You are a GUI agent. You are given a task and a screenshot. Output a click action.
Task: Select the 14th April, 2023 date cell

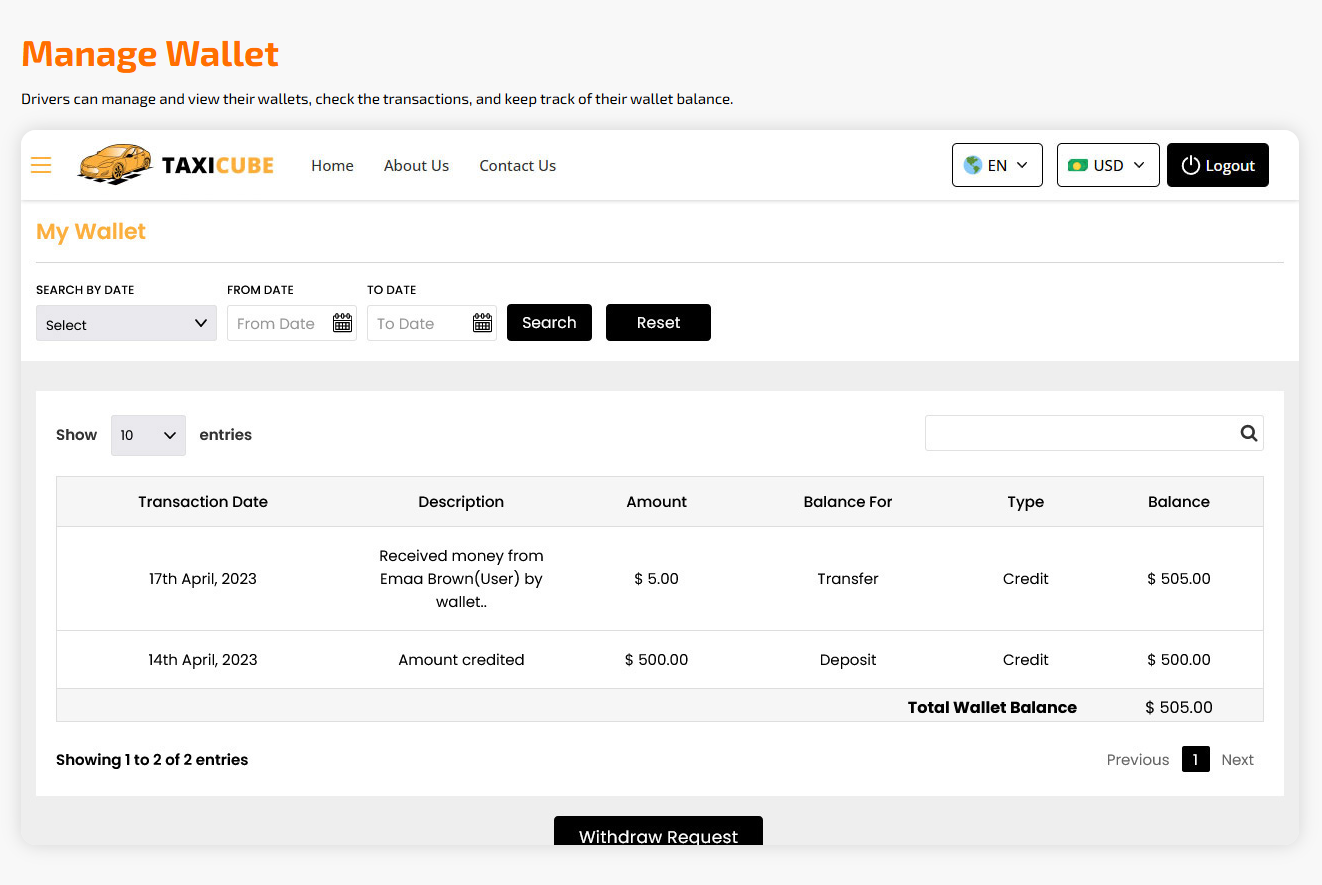click(x=203, y=660)
